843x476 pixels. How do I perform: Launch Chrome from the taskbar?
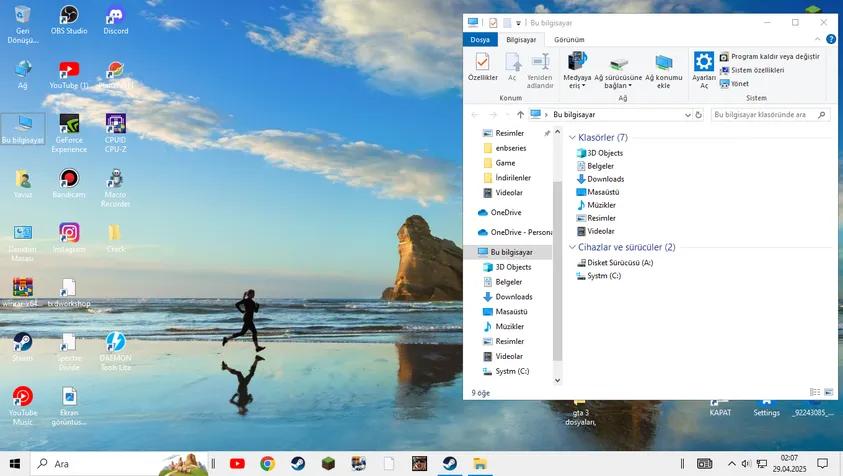pos(267,463)
